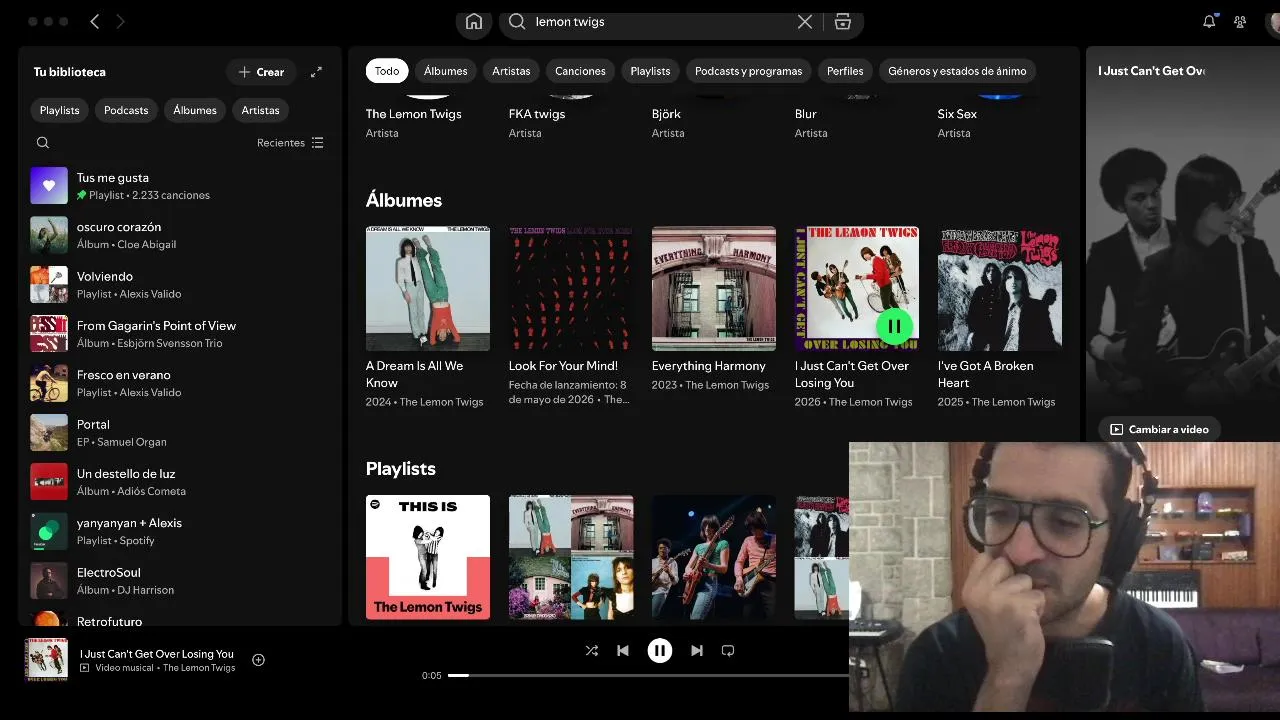Skip to previous track
This screenshot has height=720, width=1280.
click(623, 650)
